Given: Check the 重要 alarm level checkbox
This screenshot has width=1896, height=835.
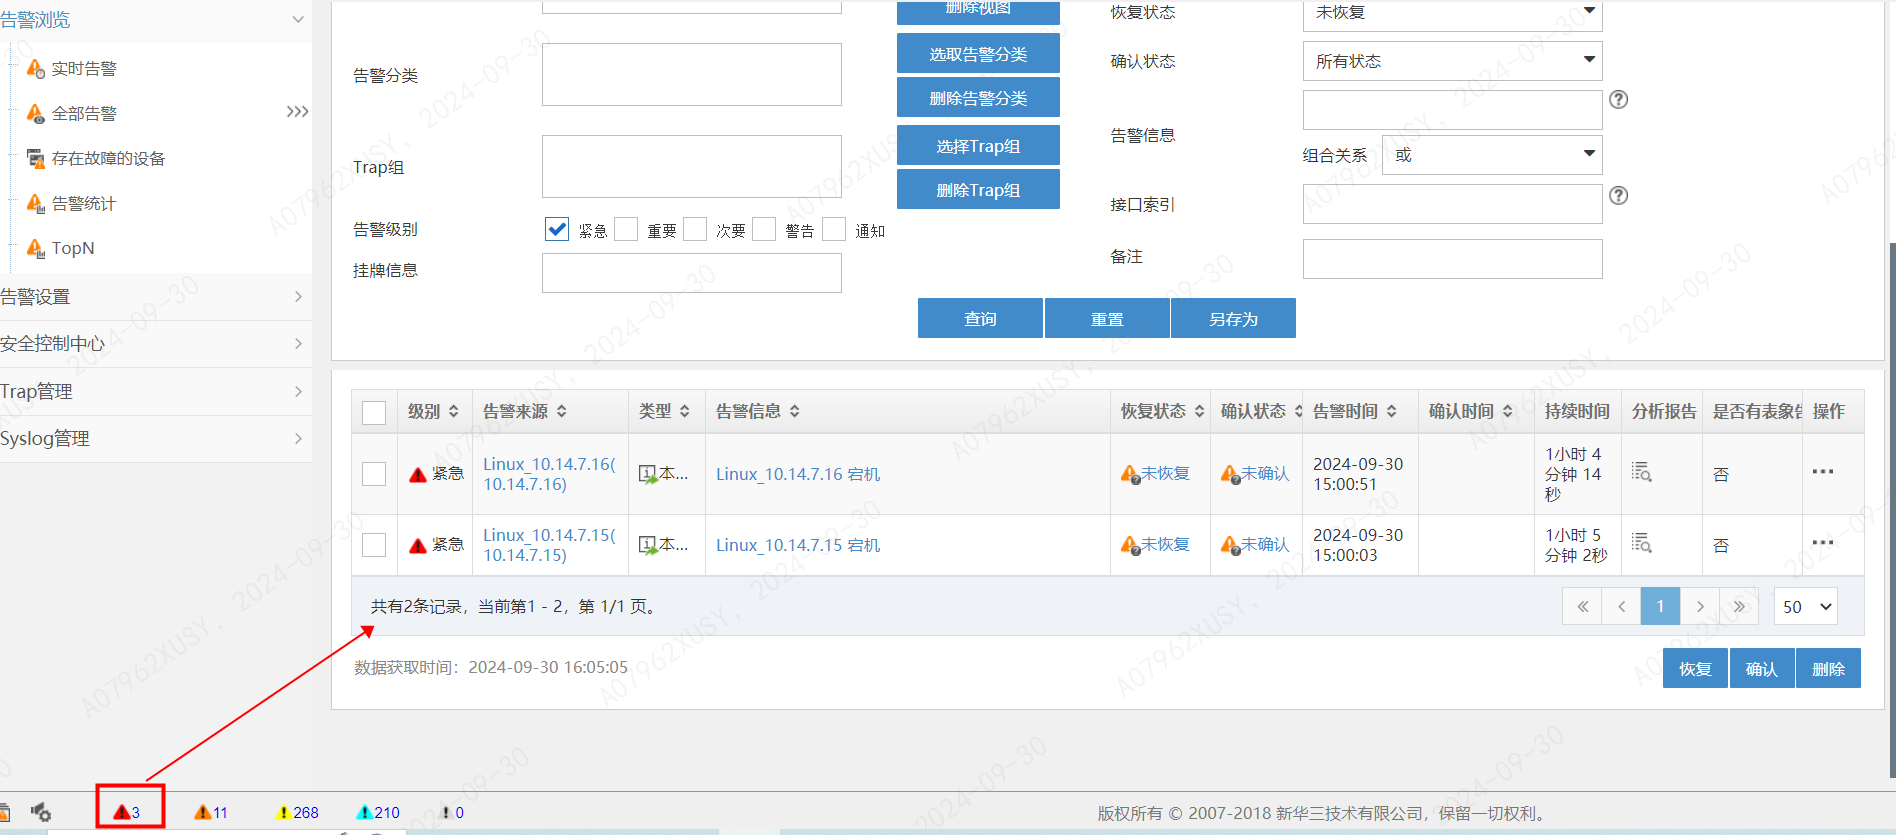Looking at the screenshot, I should coord(626,229).
